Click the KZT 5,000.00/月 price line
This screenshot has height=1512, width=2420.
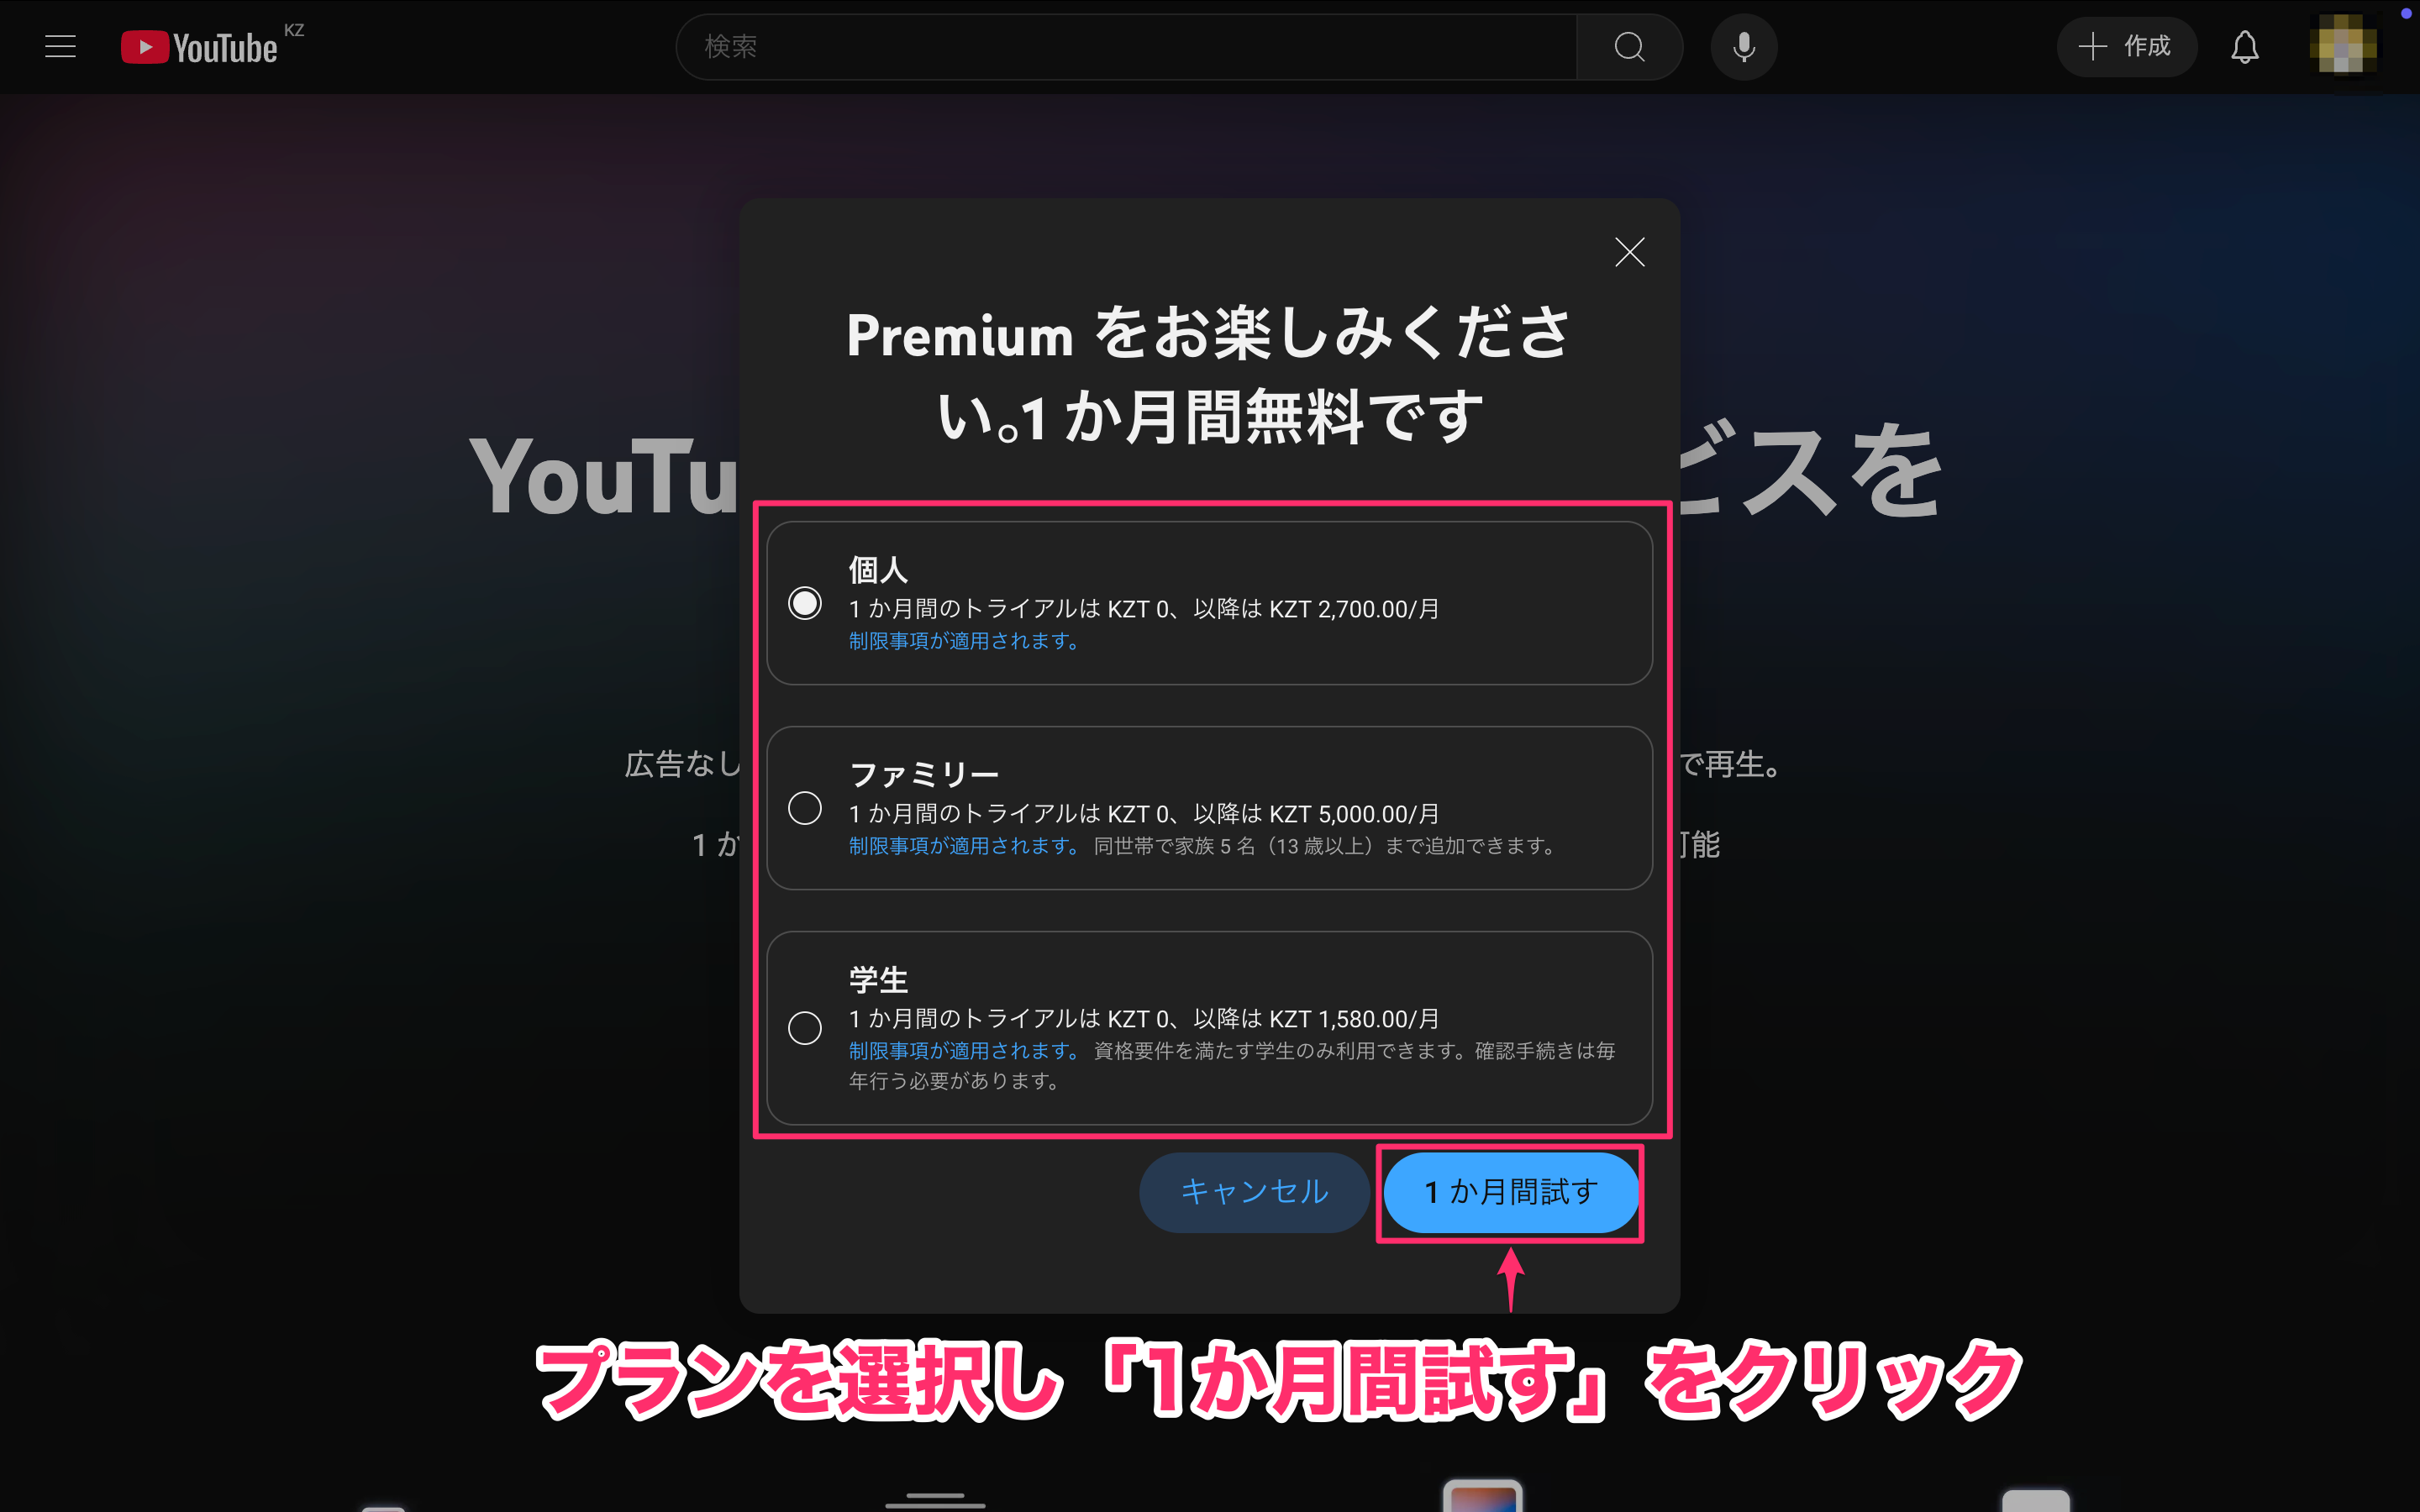[x=1144, y=814]
